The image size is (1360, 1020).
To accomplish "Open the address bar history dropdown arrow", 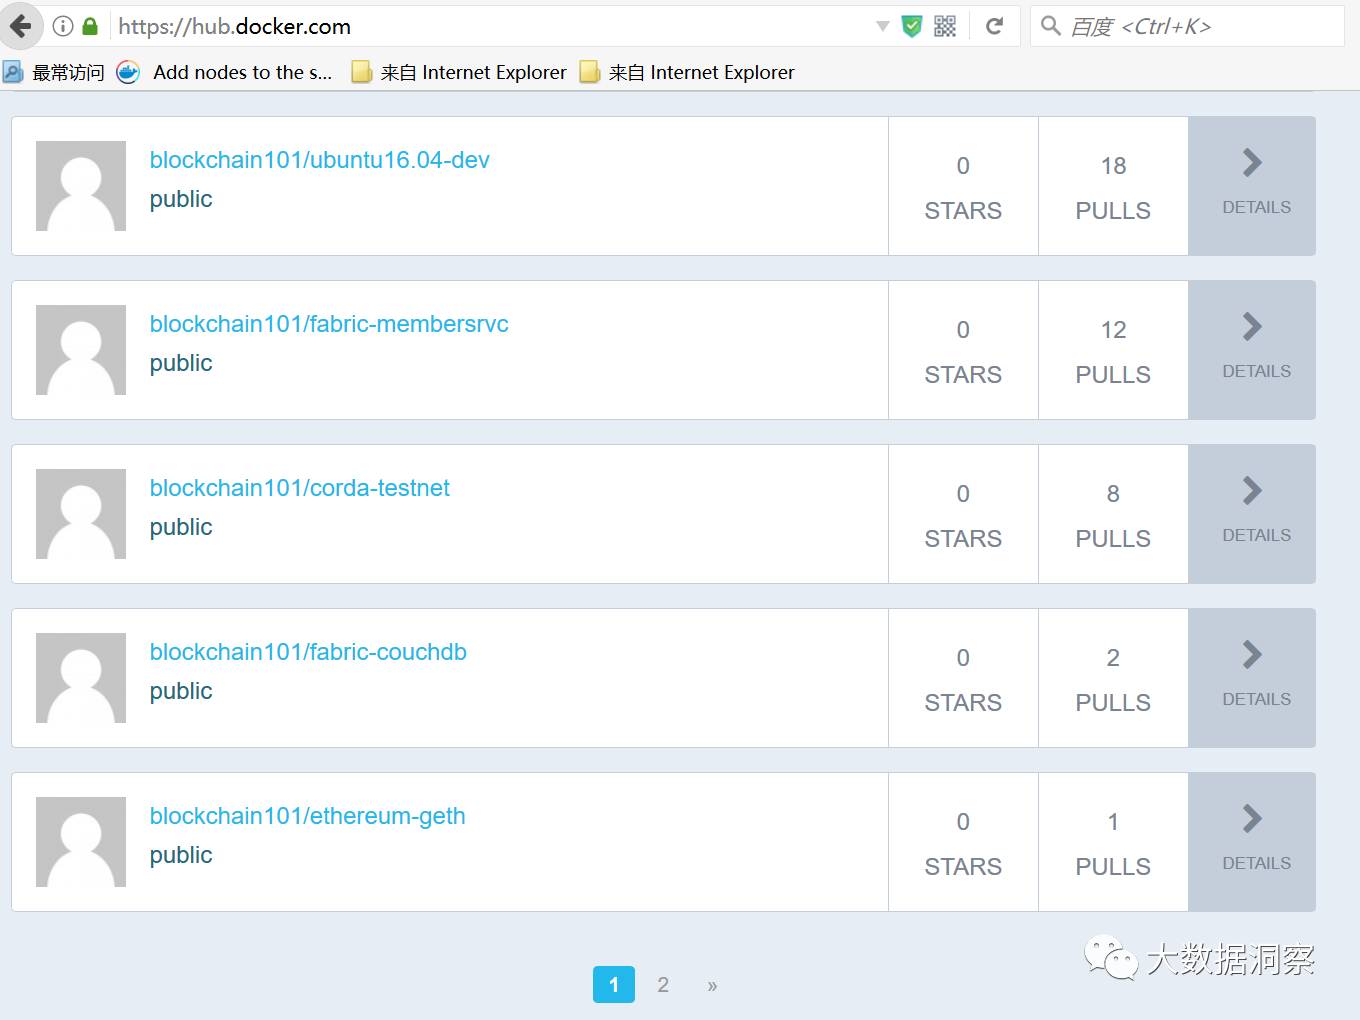I will 882,27.
